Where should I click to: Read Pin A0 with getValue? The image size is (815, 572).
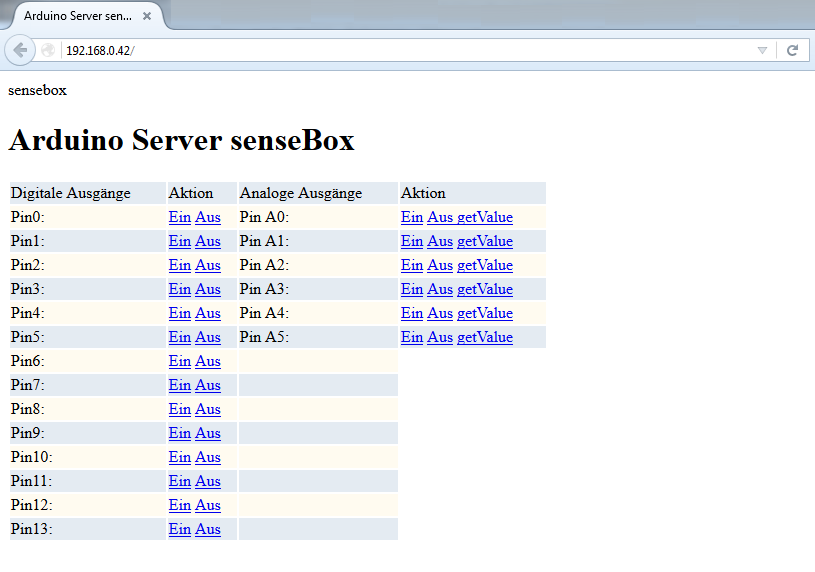tap(485, 217)
